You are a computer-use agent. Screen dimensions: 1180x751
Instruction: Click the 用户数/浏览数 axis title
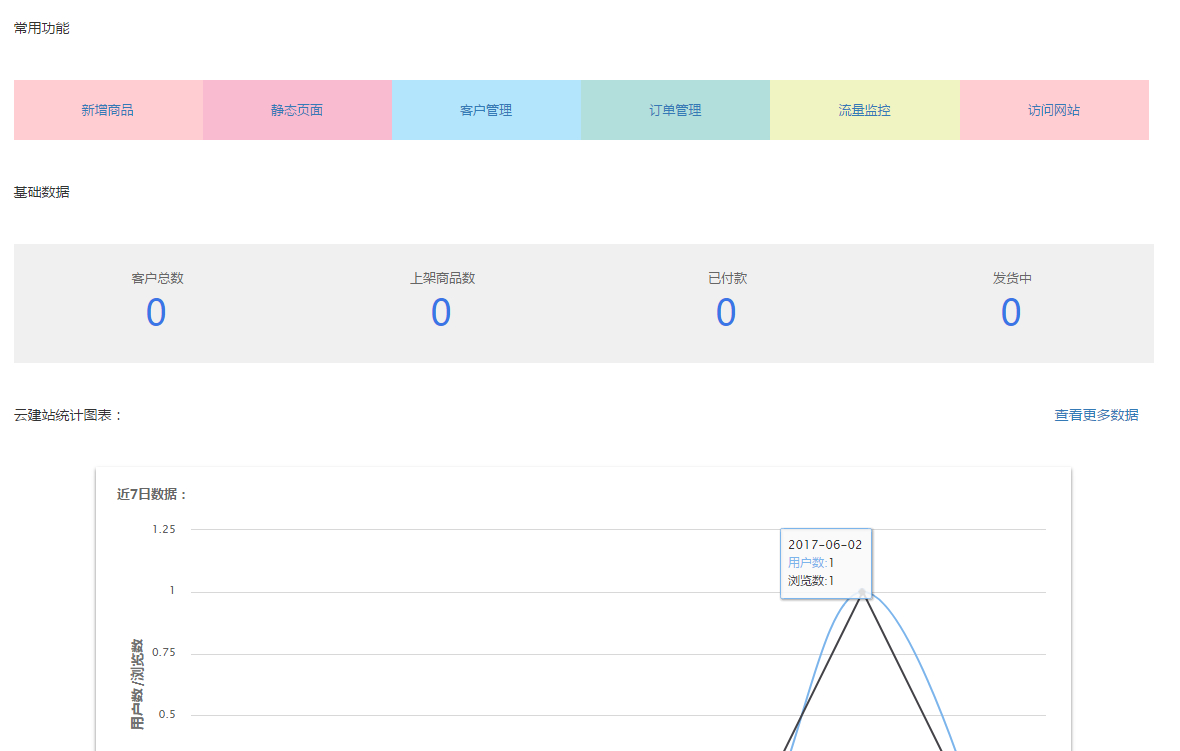click(x=137, y=684)
